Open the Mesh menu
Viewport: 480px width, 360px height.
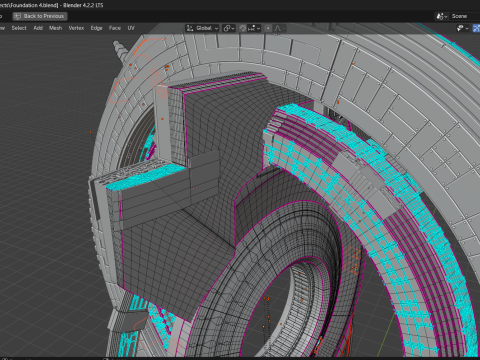point(55,28)
